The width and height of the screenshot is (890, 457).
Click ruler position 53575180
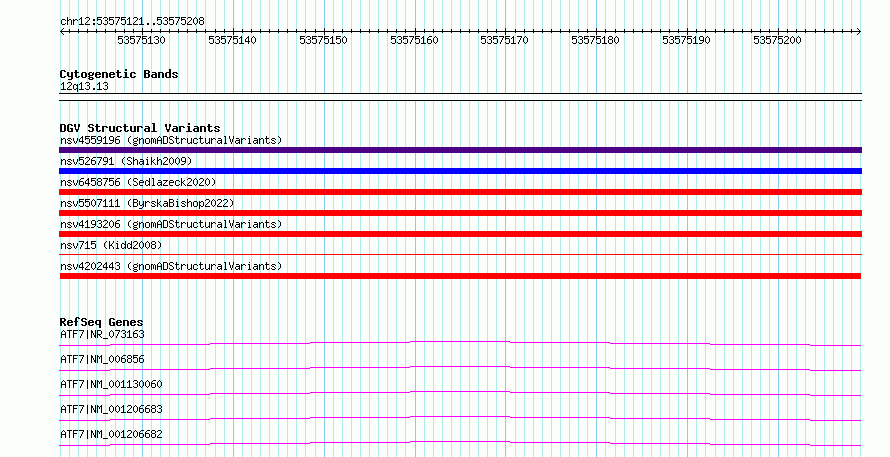click(595, 40)
